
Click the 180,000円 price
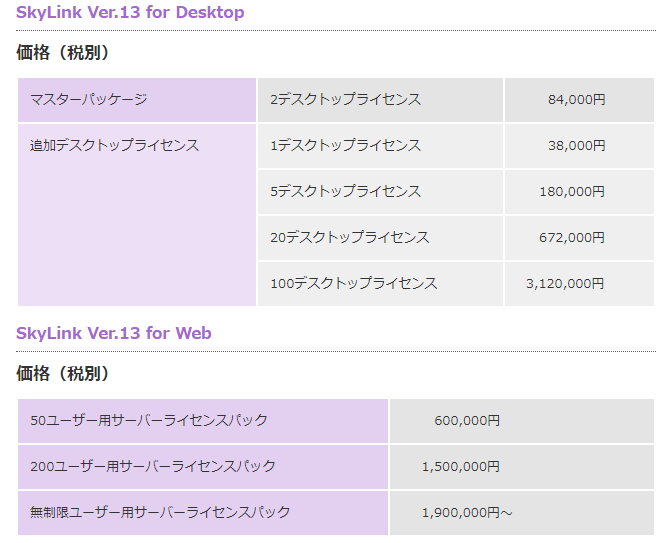[x=572, y=191]
